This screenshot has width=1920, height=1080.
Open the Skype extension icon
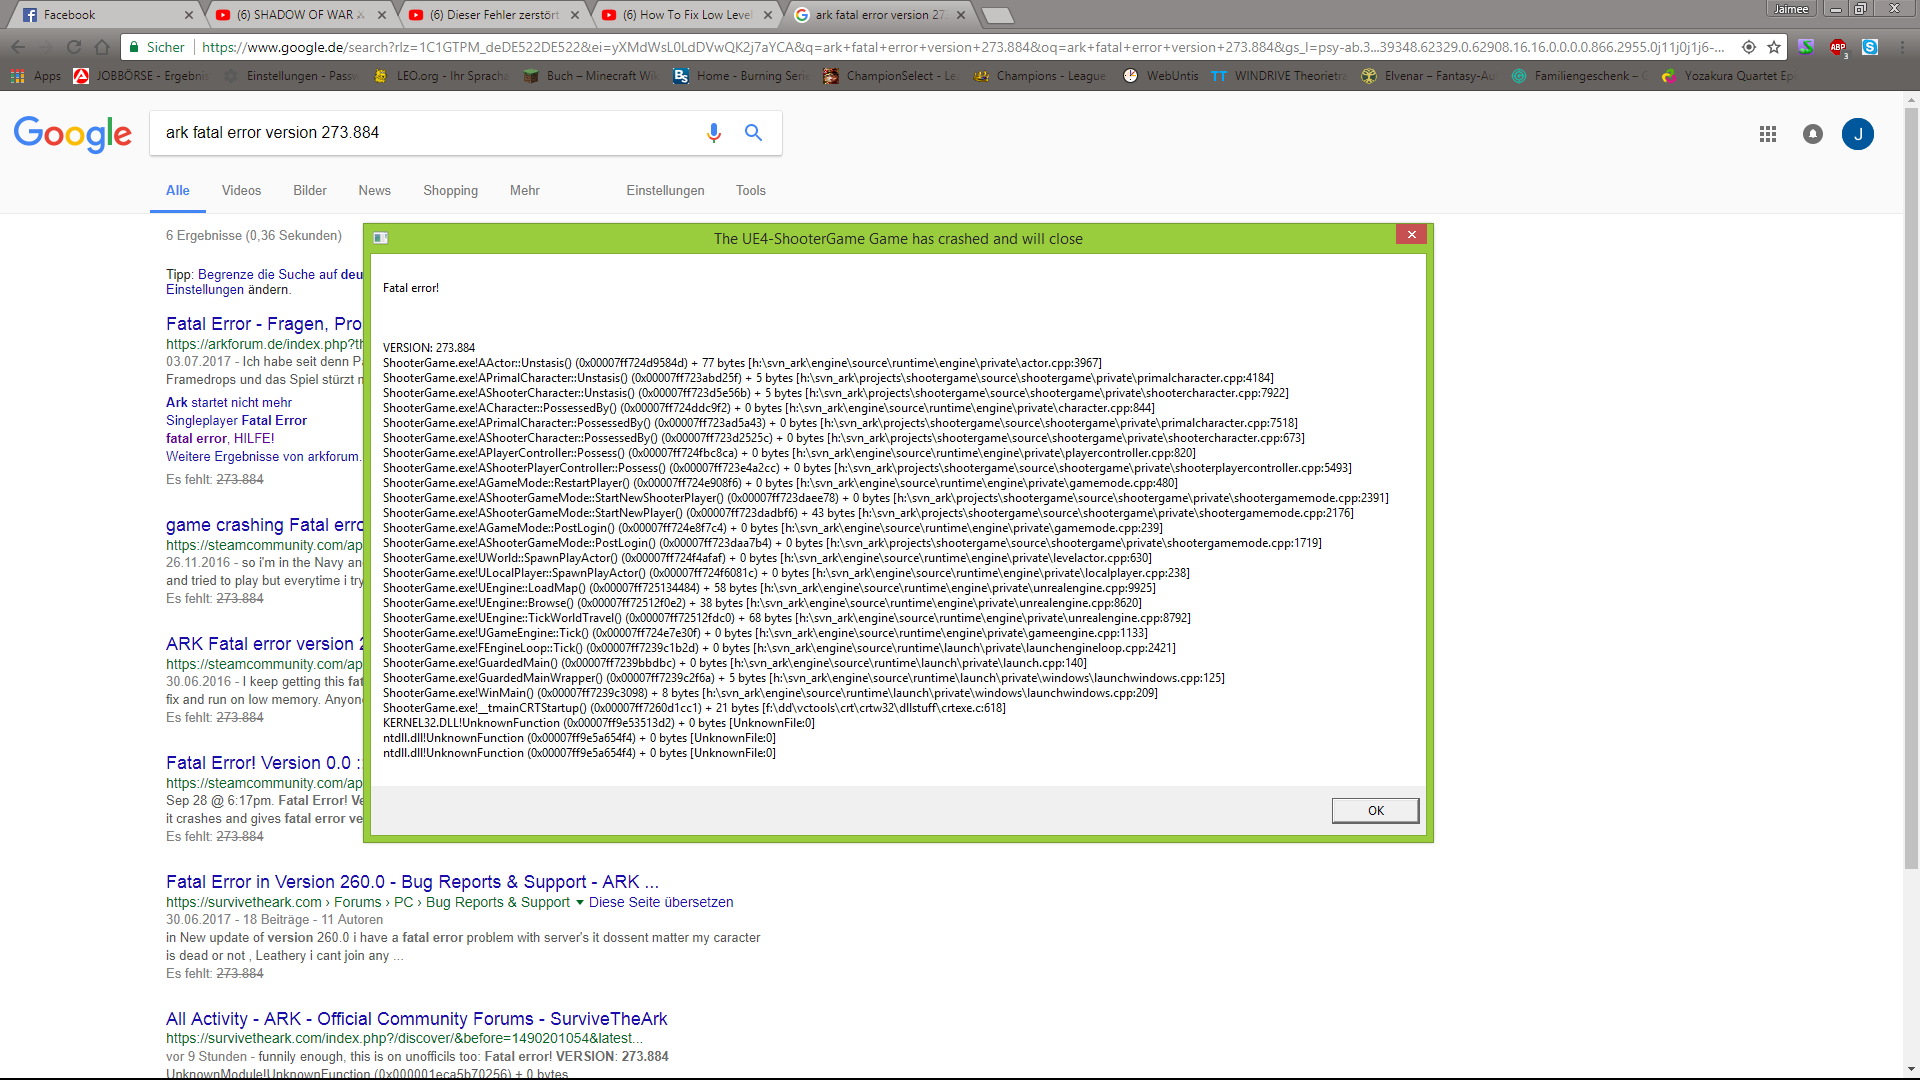pyautogui.click(x=1870, y=47)
